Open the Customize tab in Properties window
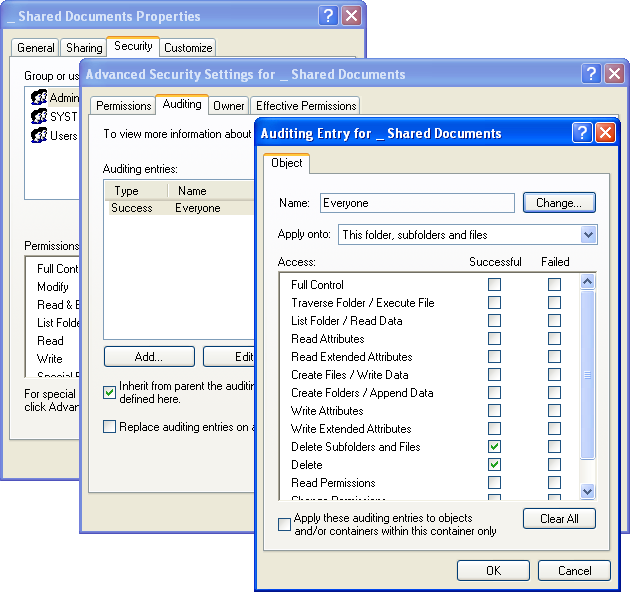The image size is (630, 592). (188, 47)
